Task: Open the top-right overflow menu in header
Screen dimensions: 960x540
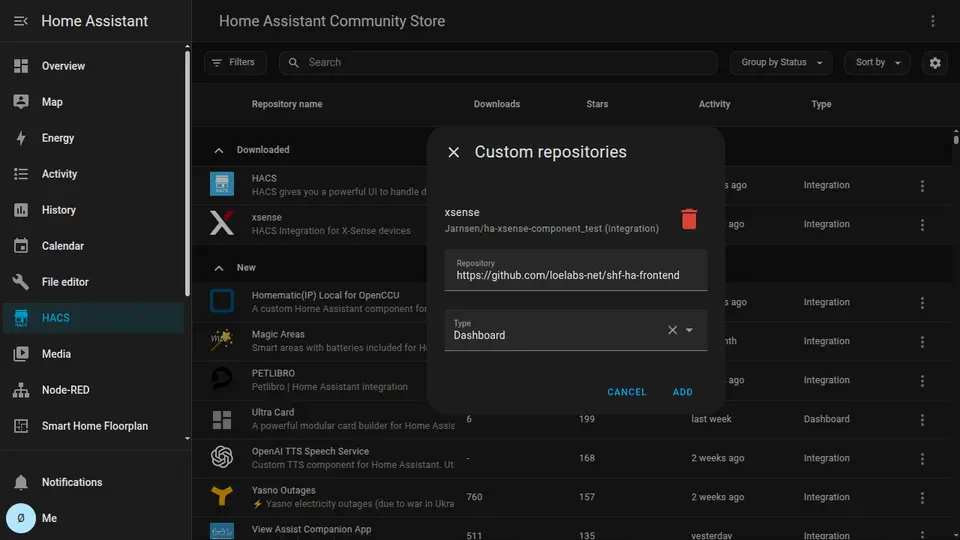Action: click(932, 21)
